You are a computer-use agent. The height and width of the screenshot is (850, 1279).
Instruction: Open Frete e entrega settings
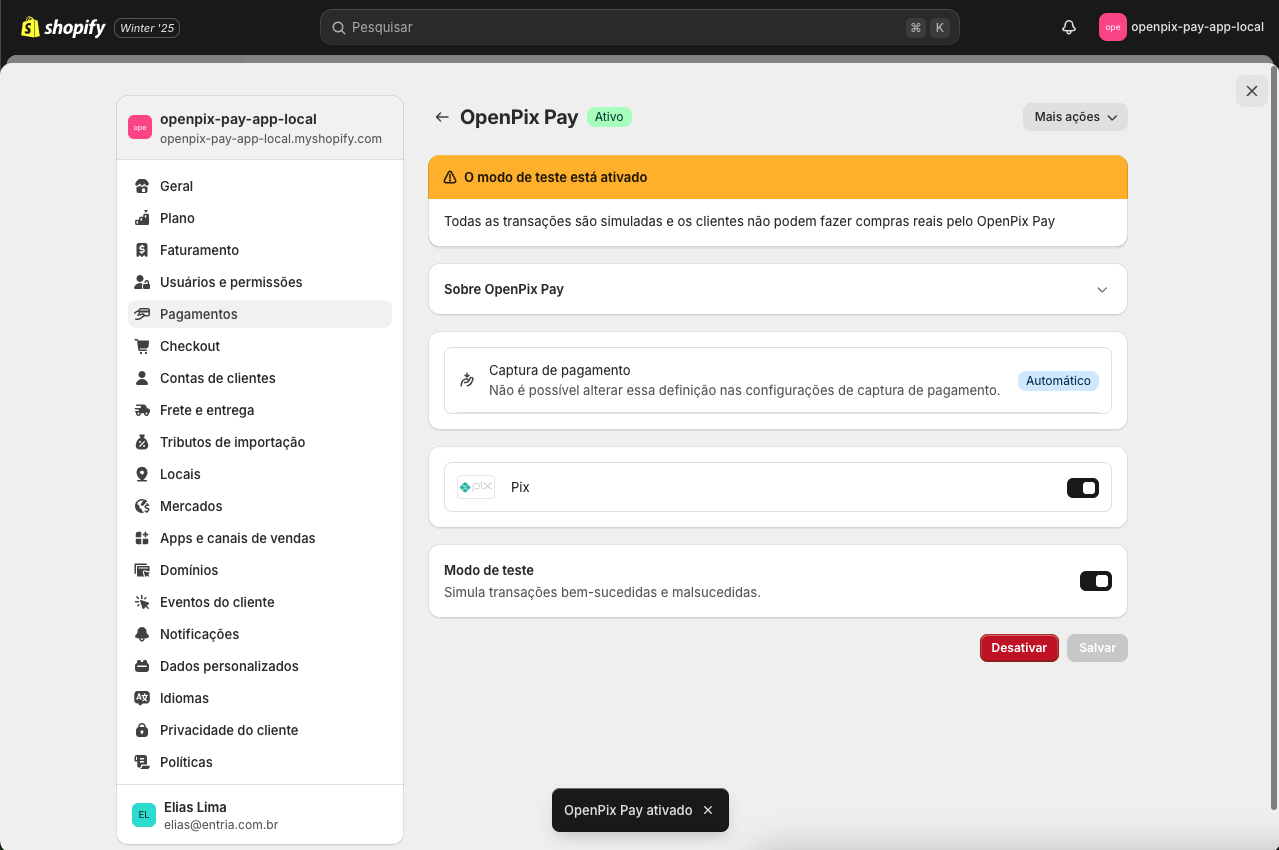pos(207,410)
